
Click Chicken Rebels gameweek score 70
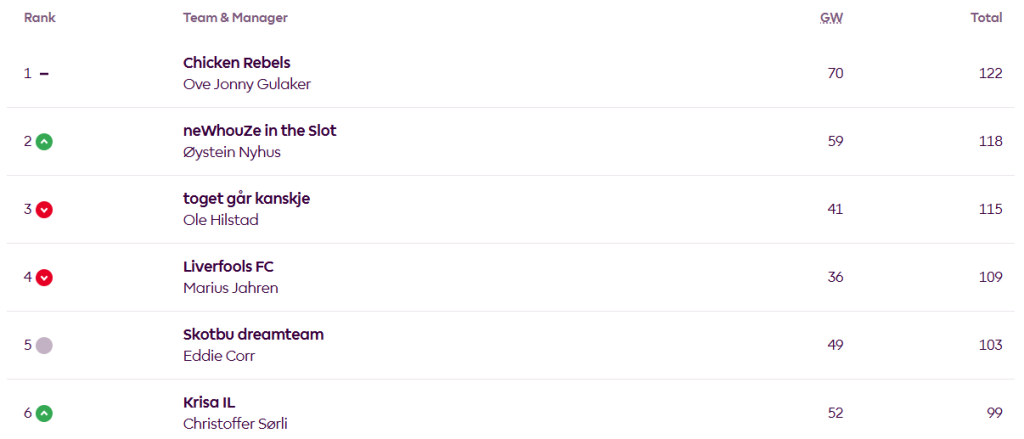(836, 73)
